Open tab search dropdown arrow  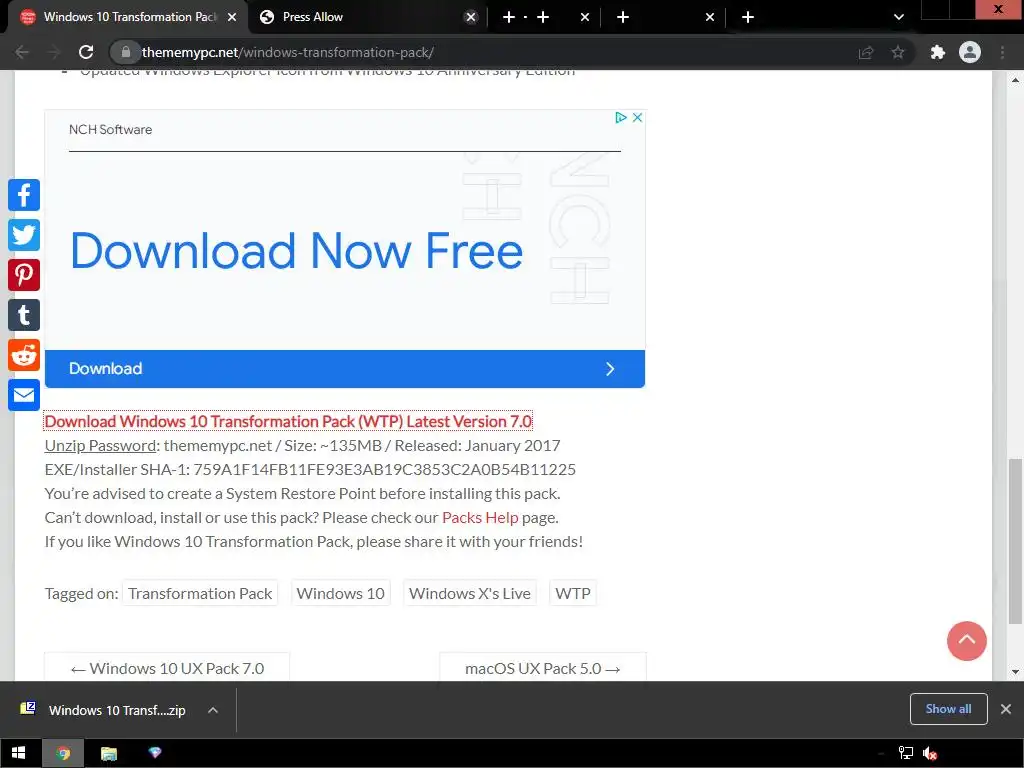click(899, 17)
